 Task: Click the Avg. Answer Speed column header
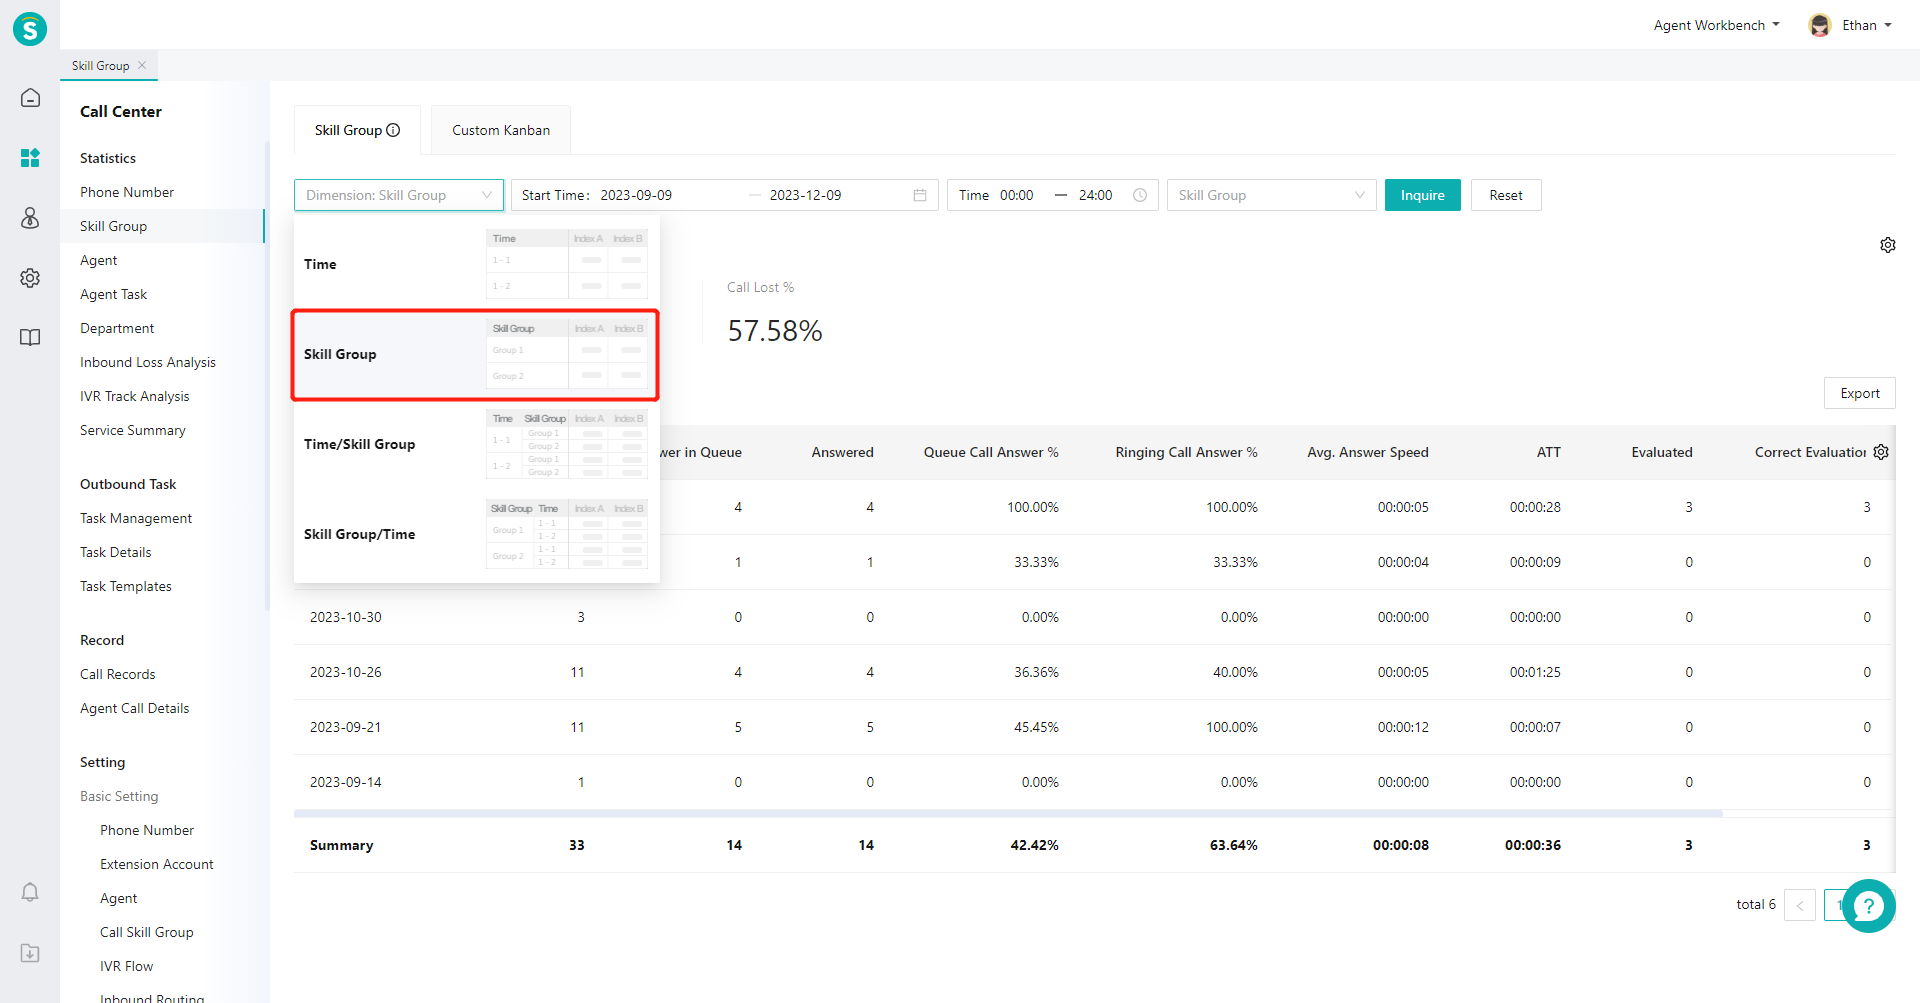(1368, 452)
